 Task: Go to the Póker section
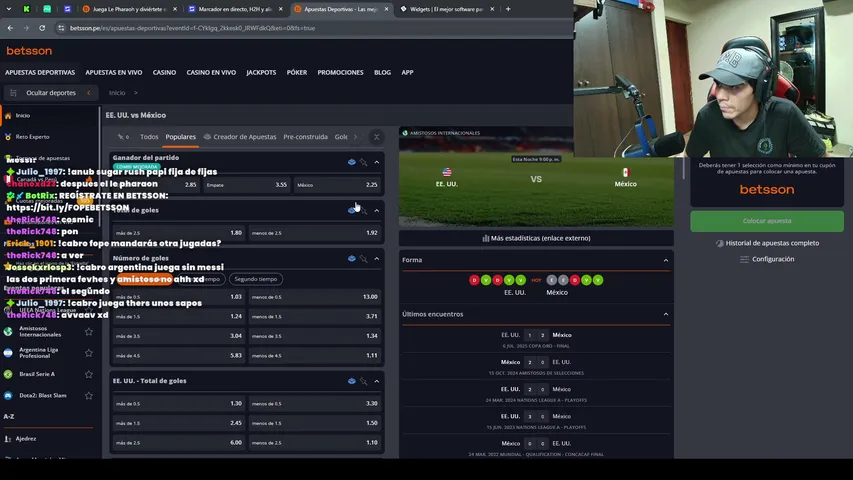point(296,72)
